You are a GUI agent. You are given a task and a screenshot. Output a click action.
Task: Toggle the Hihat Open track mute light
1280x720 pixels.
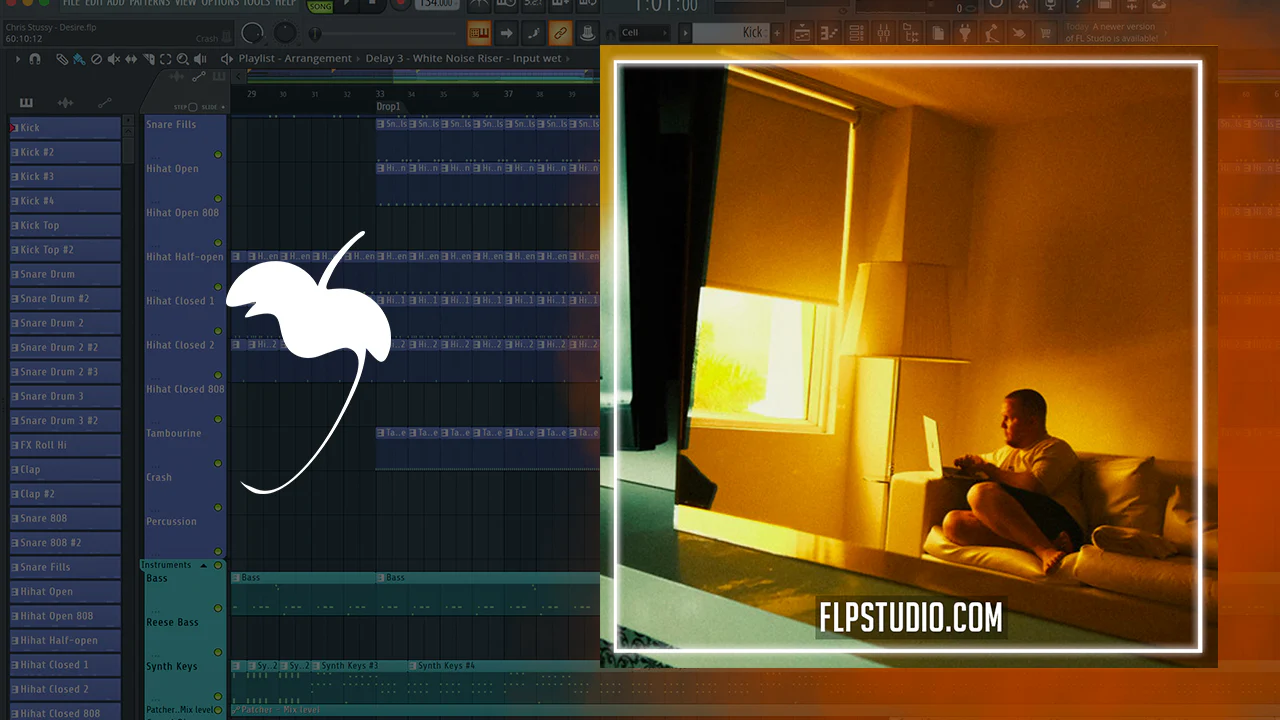click(218, 199)
